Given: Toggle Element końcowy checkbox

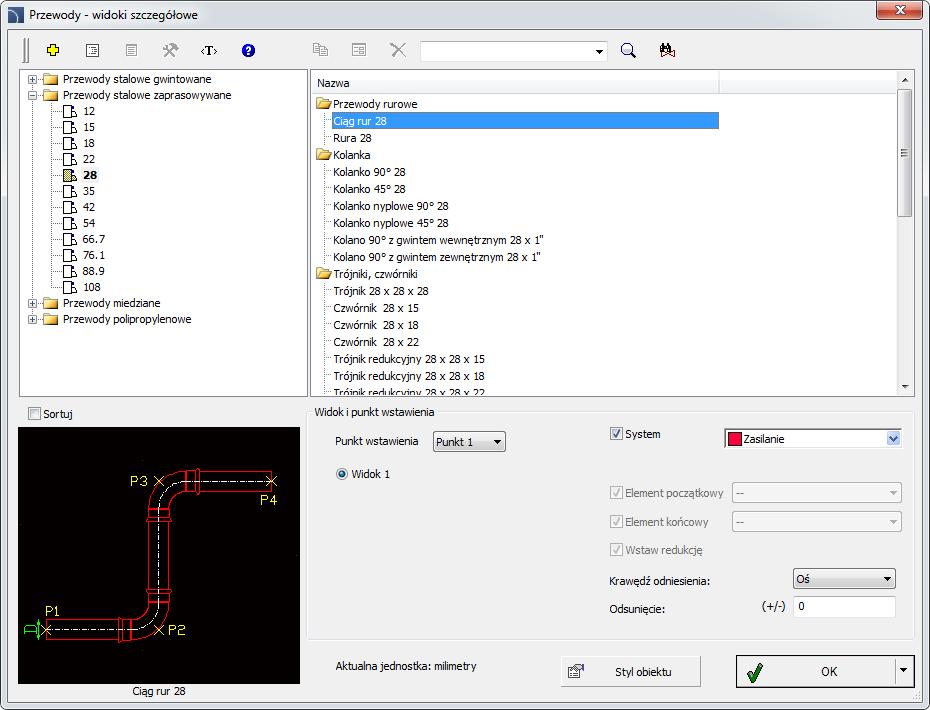Looking at the screenshot, I should click(616, 521).
